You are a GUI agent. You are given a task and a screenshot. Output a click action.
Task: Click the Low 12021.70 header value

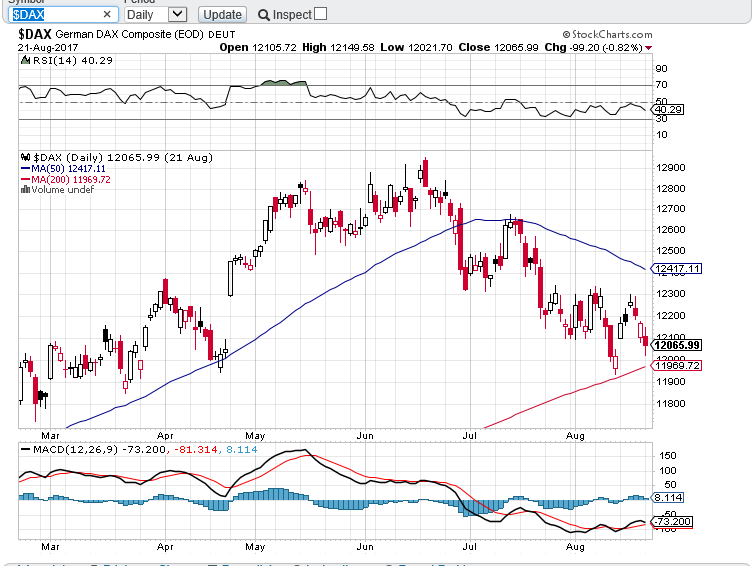[x=416, y=47]
